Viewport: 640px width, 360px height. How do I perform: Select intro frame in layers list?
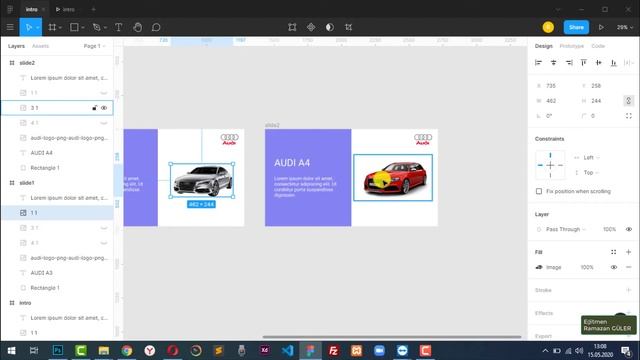25,303
